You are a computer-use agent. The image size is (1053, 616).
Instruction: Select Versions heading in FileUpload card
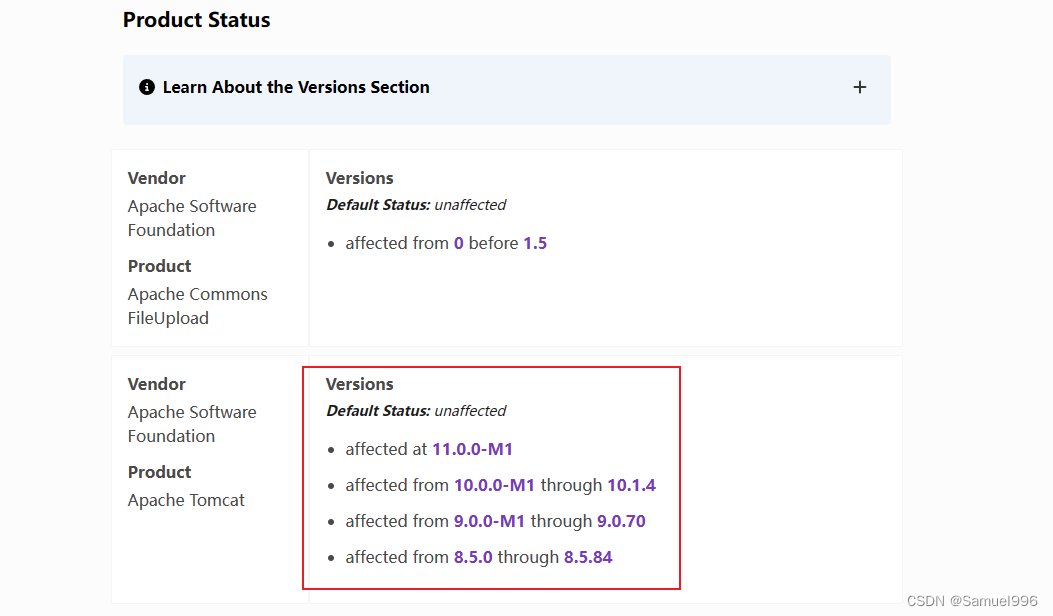[360, 178]
